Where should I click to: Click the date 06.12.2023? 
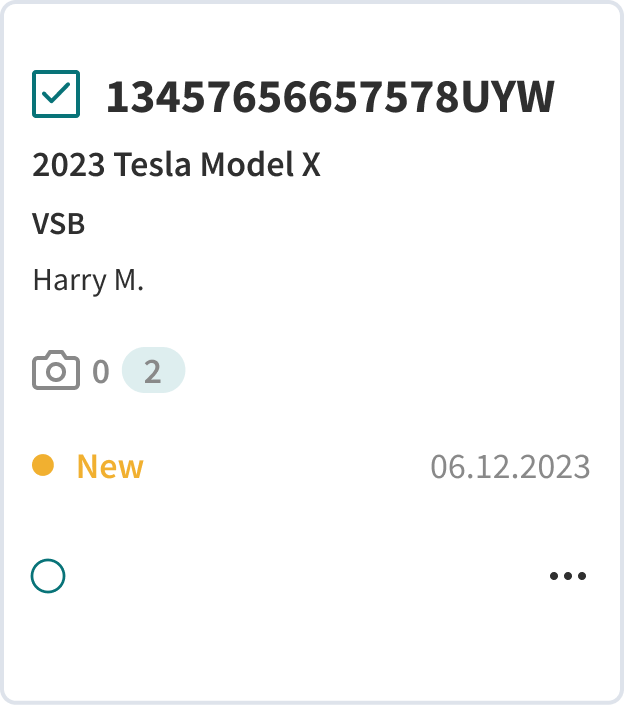tap(510, 467)
